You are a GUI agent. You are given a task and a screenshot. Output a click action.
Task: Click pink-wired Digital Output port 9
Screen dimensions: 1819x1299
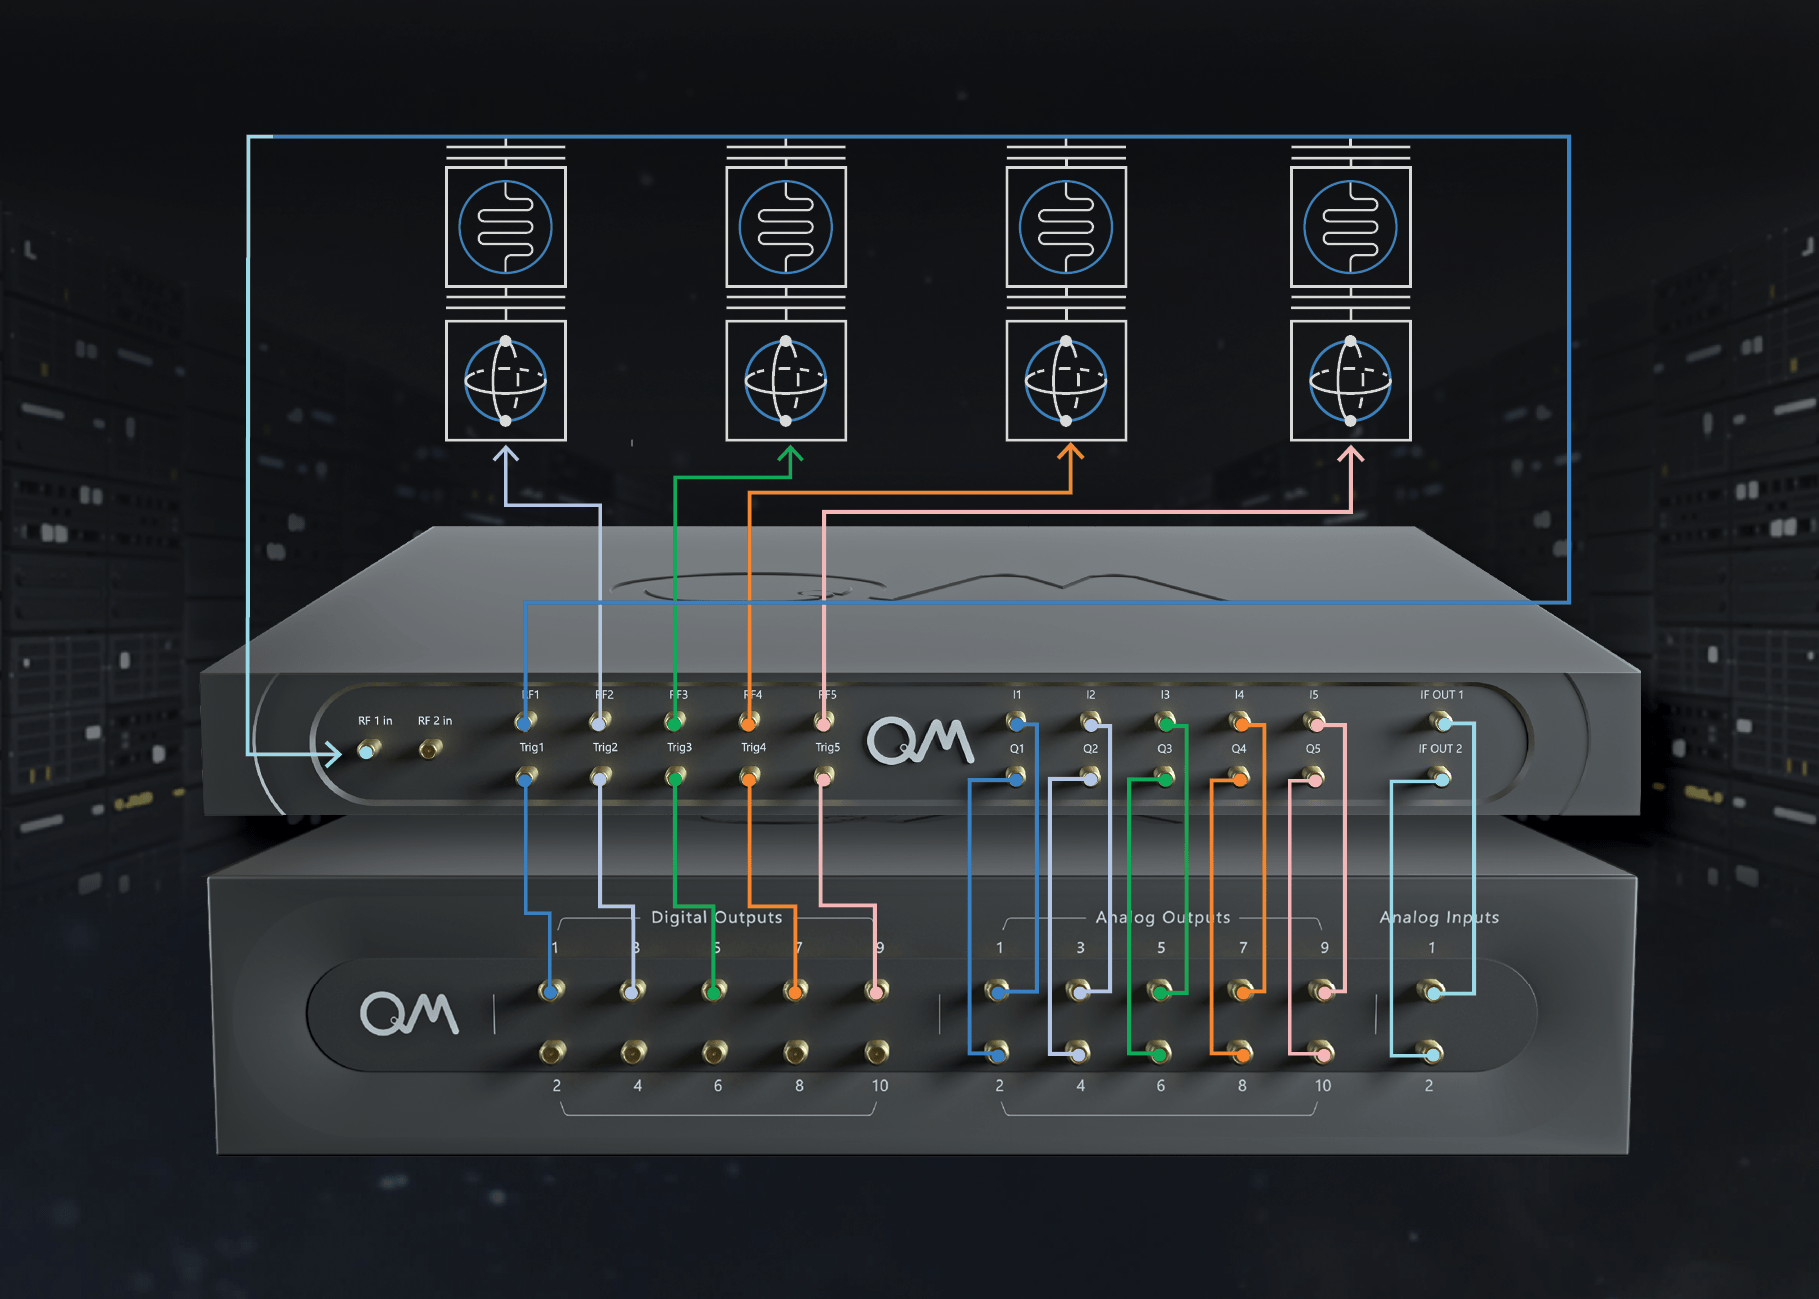(x=877, y=991)
